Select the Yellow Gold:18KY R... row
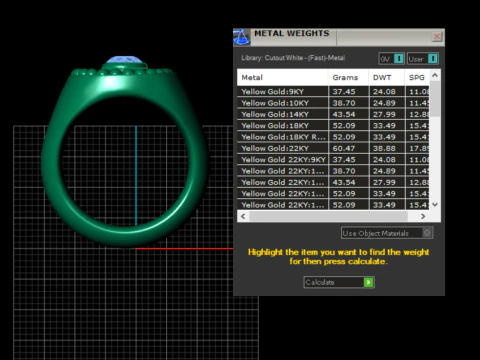480x360 pixels. coord(333,137)
